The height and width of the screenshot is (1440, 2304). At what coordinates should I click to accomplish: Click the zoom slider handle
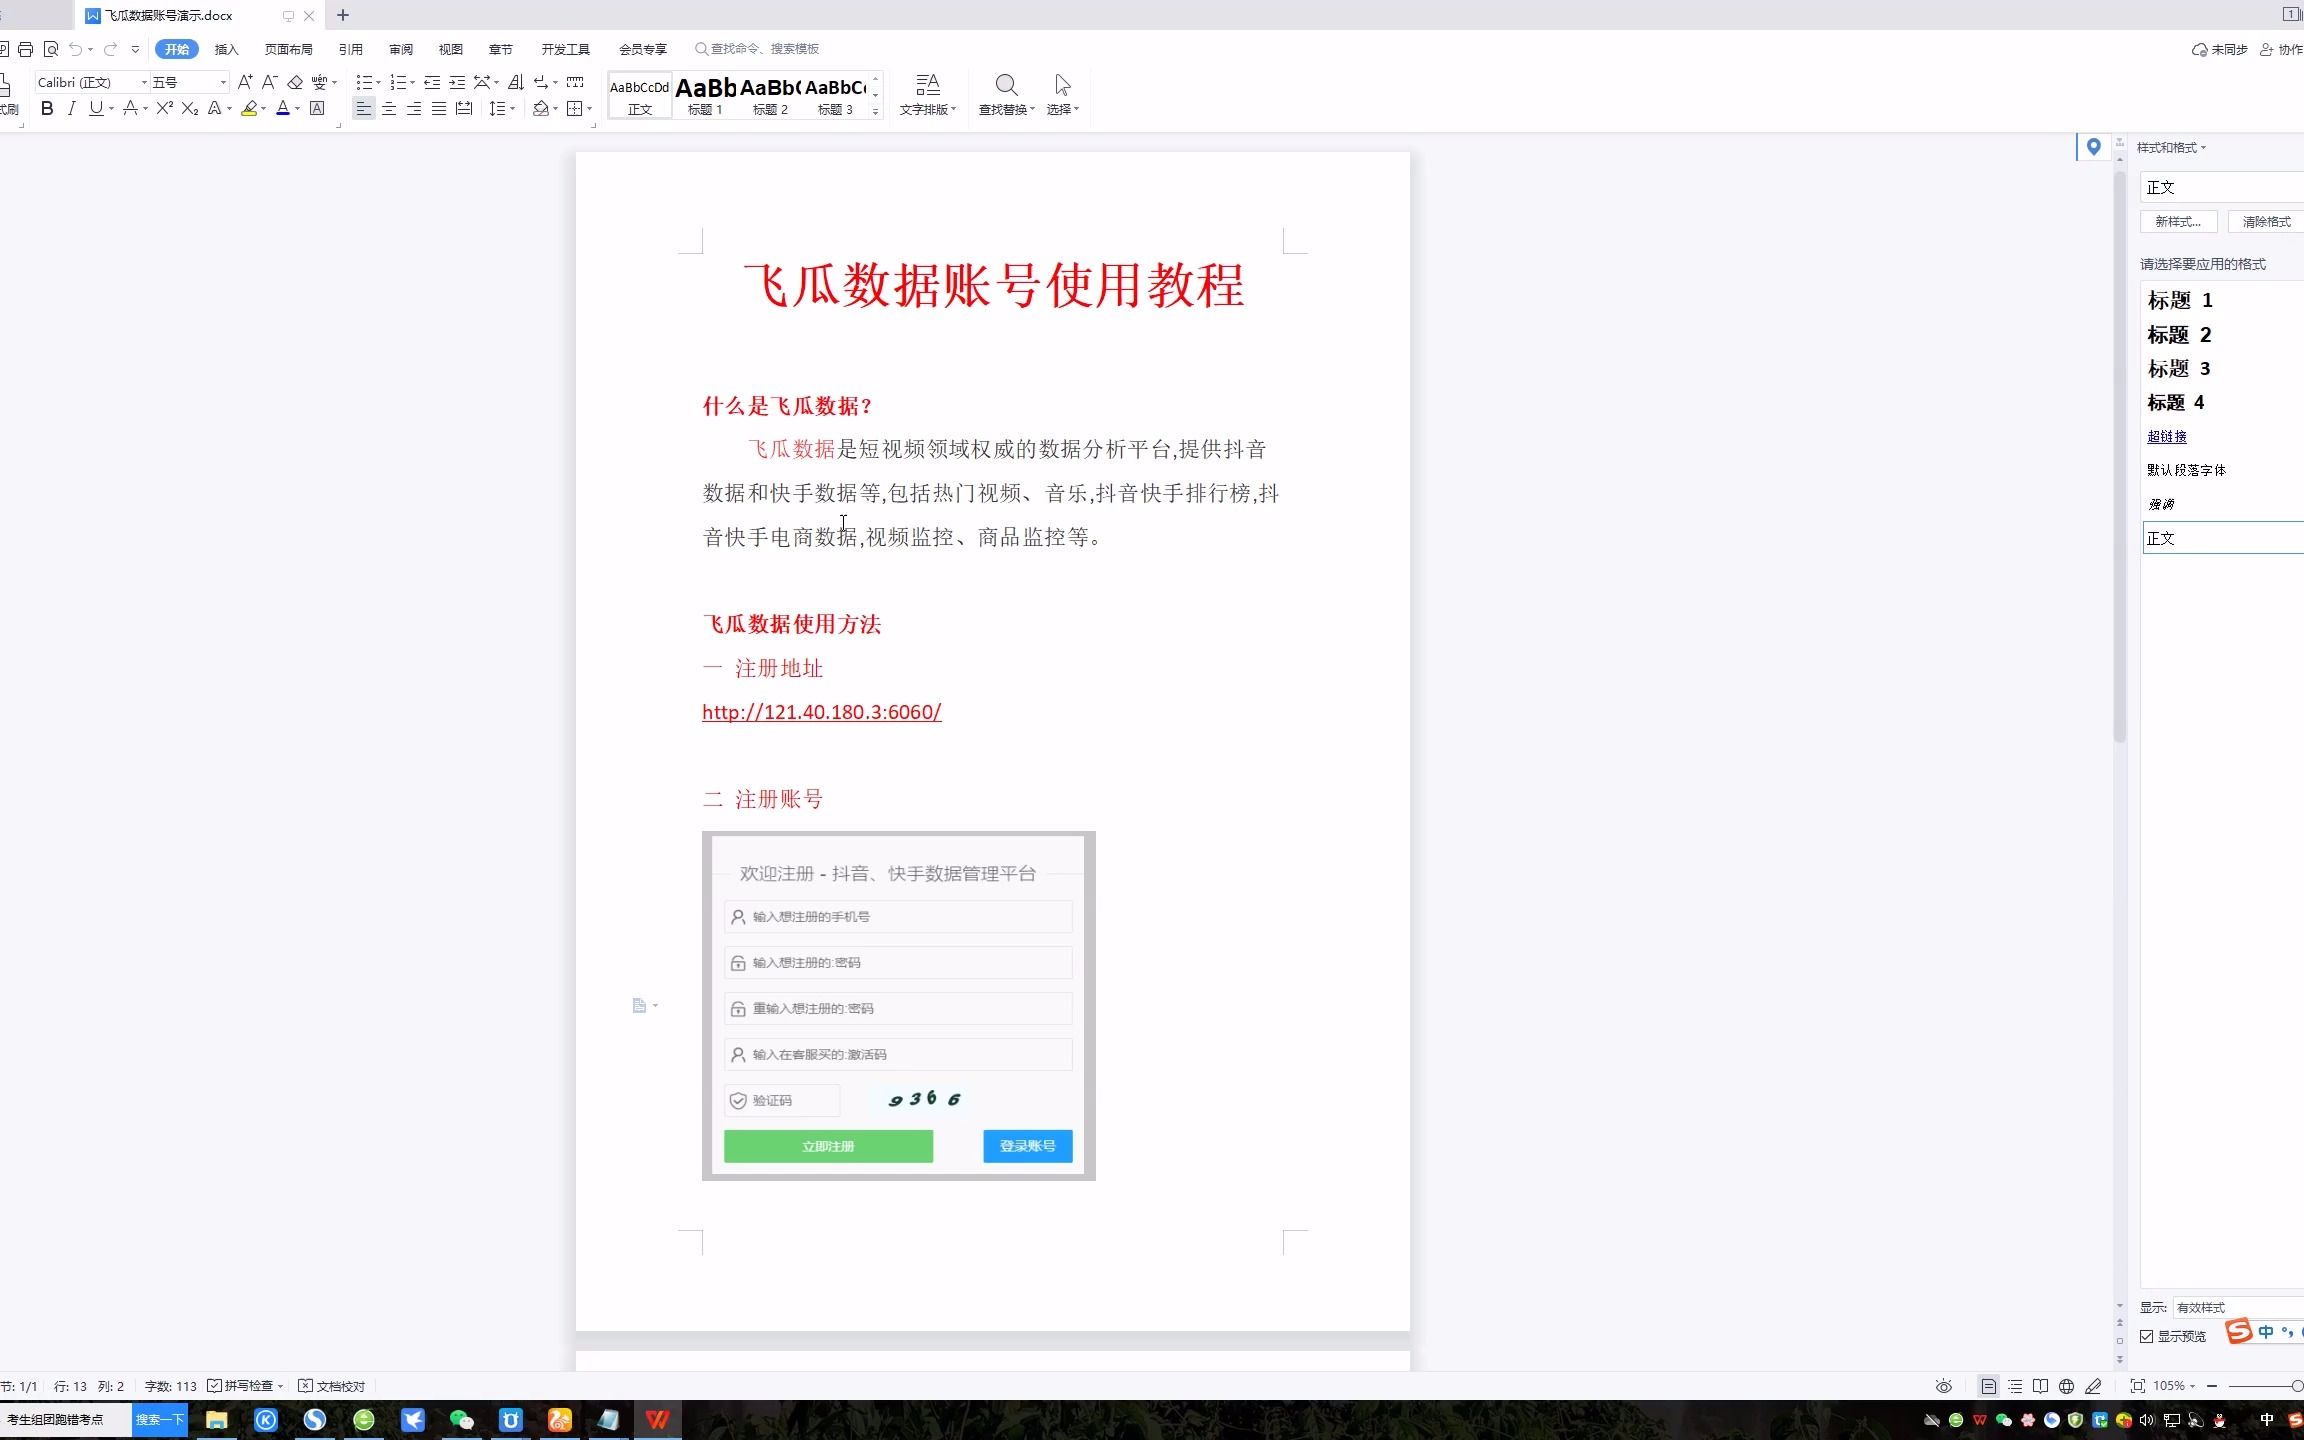pos(2297,1386)
